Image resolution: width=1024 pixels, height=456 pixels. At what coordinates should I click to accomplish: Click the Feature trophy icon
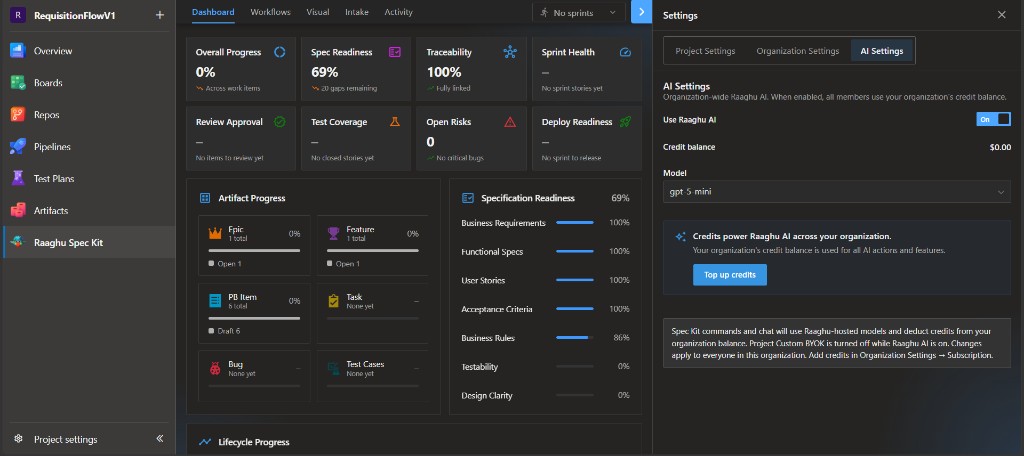coord(334,233)
